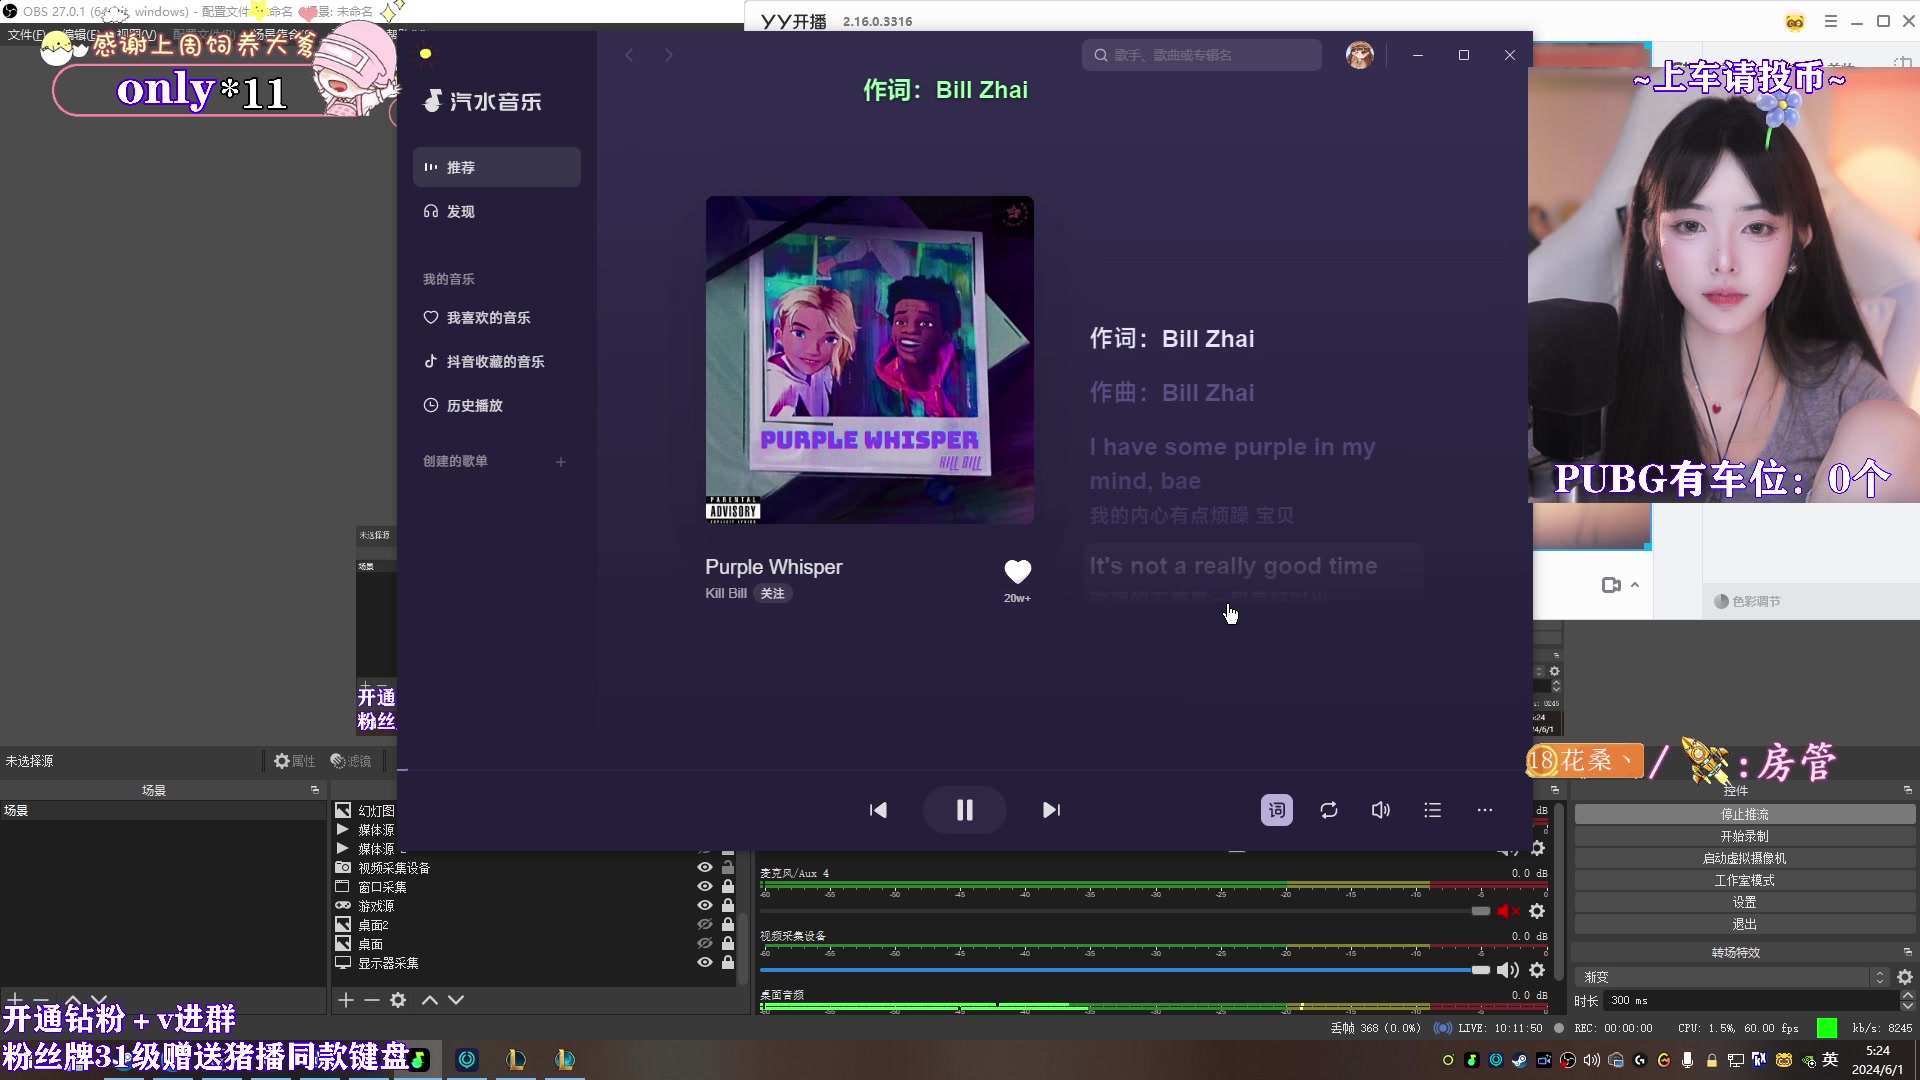This screenshot has width=1920, height=1080.
Task: Go back with the left arrow
Action: (x=629, y=55)
